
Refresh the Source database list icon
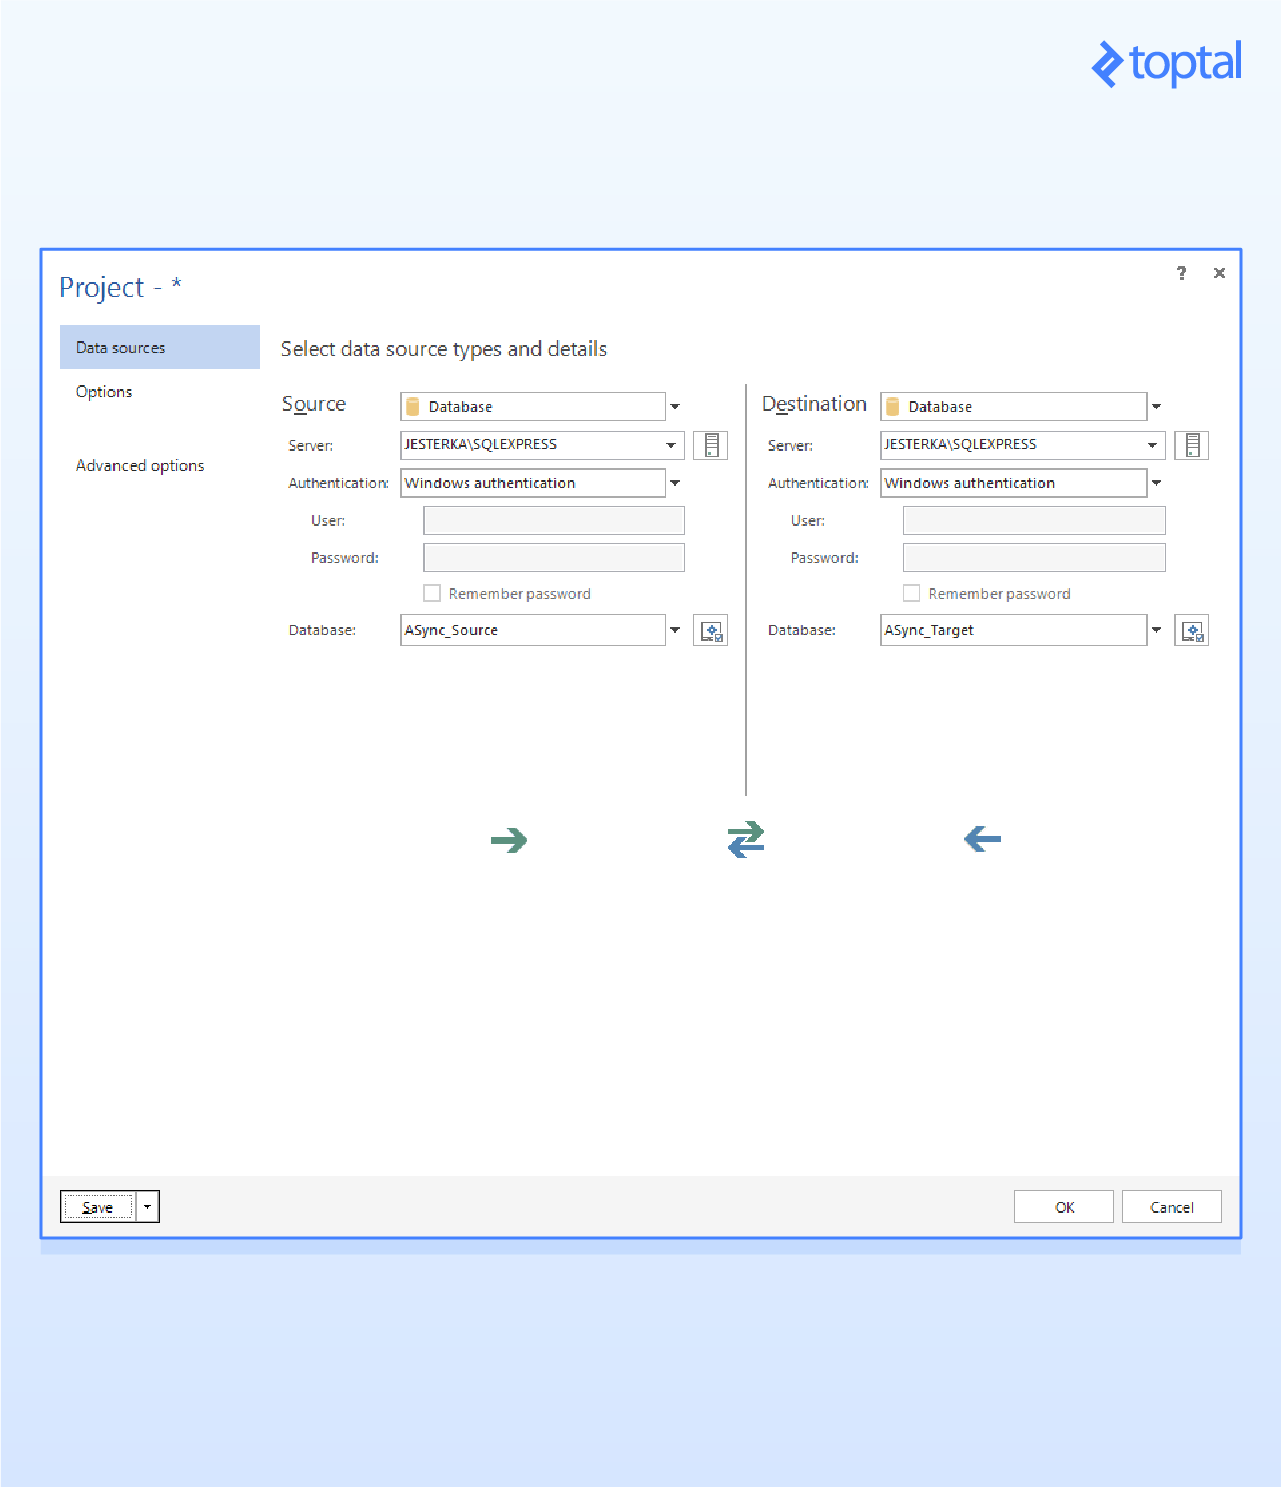[x=710, y=629]
